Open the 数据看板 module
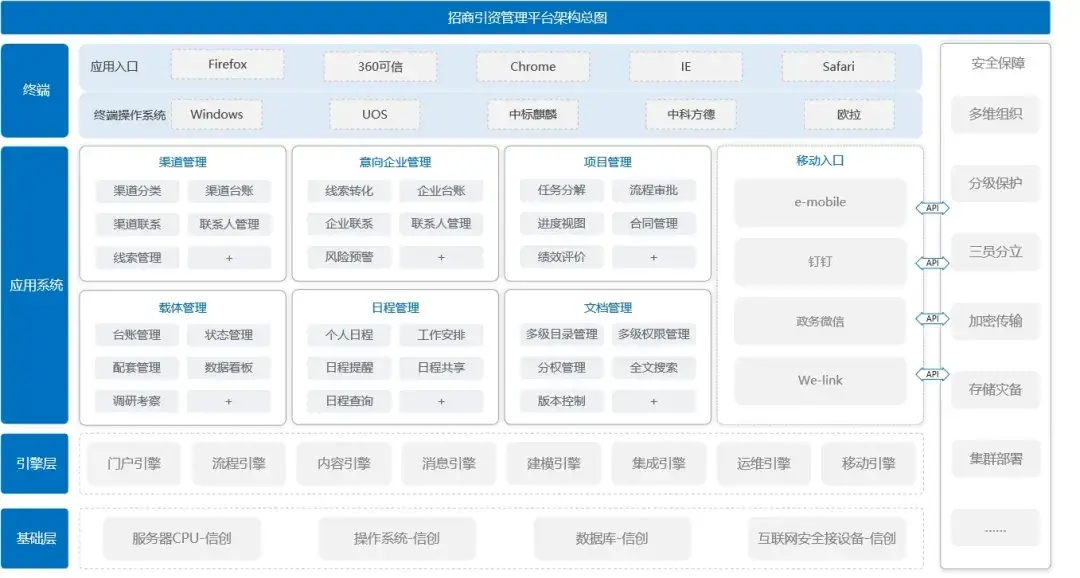This screenshot has width=1080, height=578. [229, 367]
